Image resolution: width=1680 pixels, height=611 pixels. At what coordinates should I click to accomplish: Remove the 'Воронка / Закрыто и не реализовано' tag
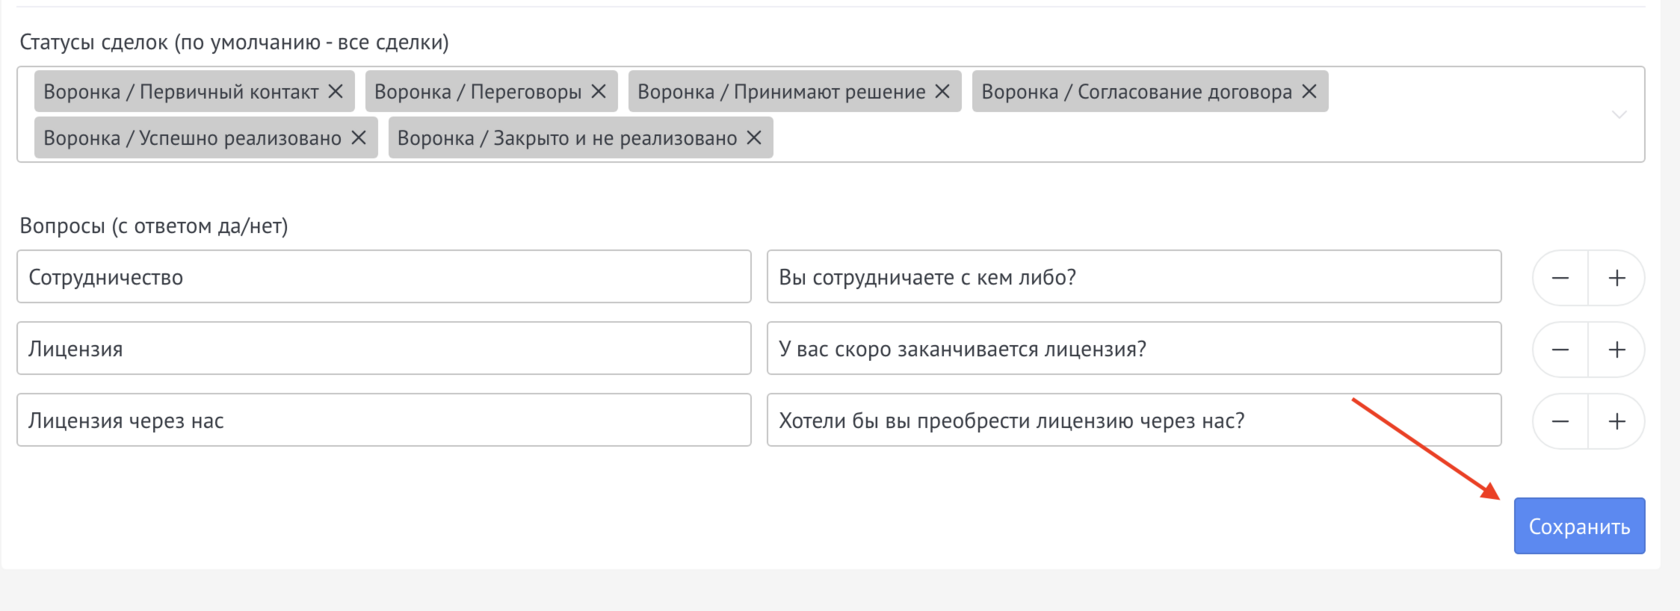coord(754,138)
